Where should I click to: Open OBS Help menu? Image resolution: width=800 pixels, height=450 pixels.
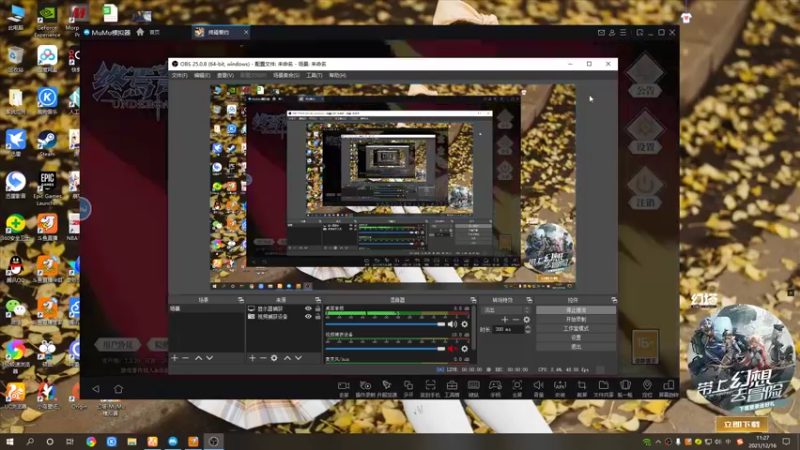pos(337,76)
